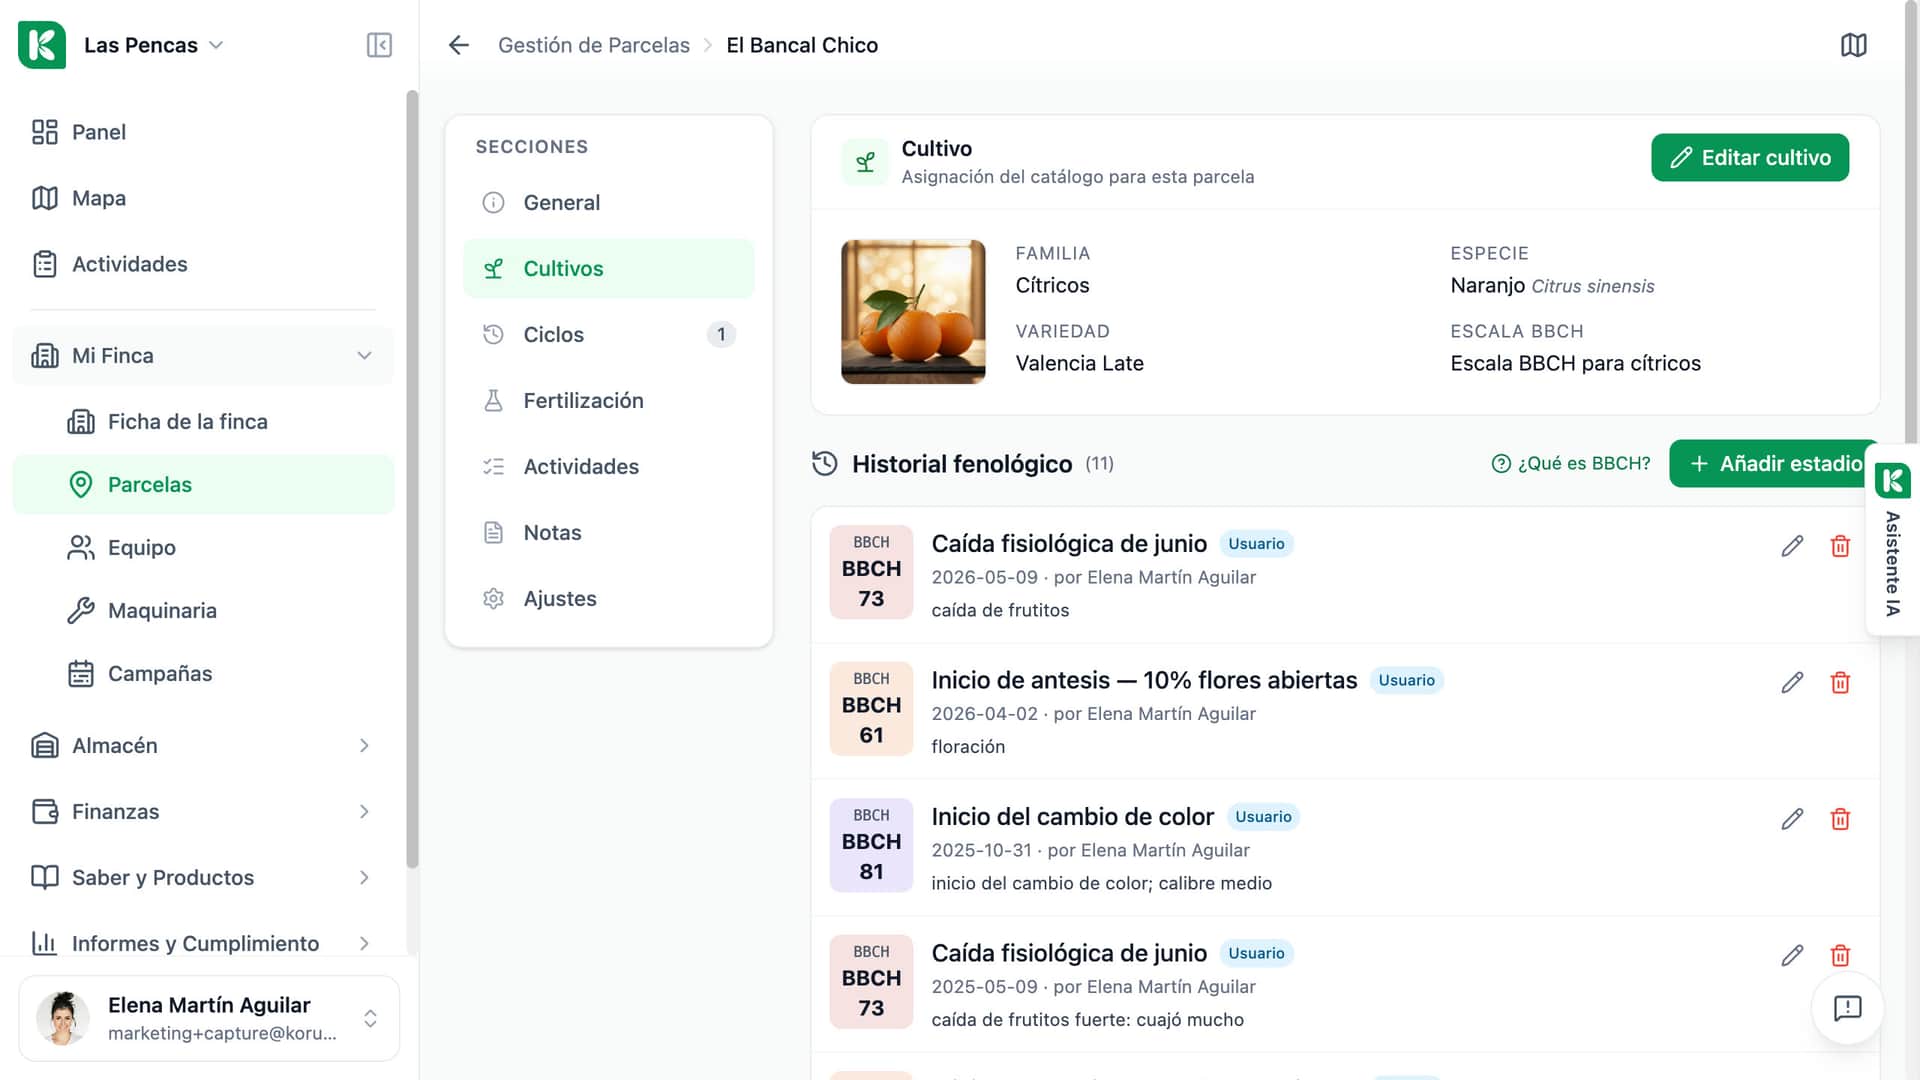Click the Historial fenológico clock icon
The height and width of the screenshot is (1080, 1920).
tap(825, 464)
